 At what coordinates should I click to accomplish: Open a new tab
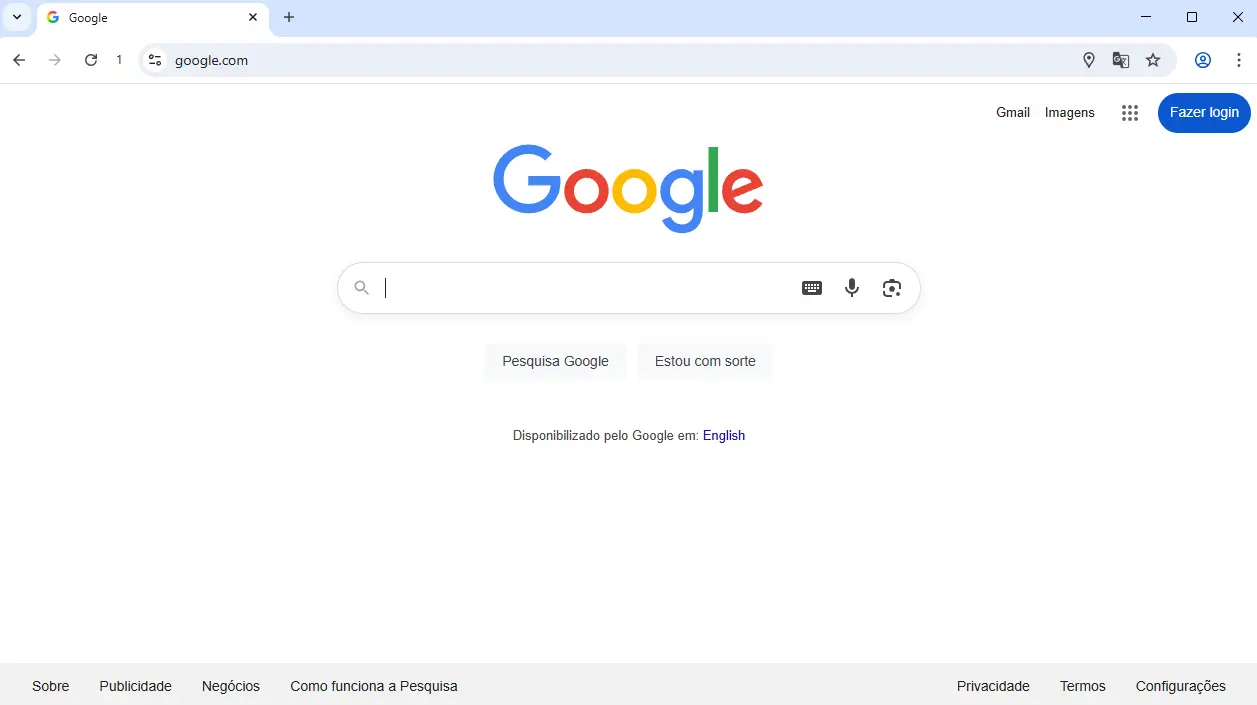click(x=289, y=17)
